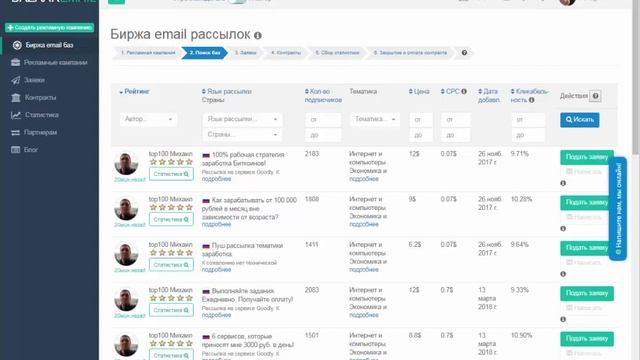Open Статистика for Как зарабатывать row
This screenshot has width=640, height=360.
click(x=171, y=219)
